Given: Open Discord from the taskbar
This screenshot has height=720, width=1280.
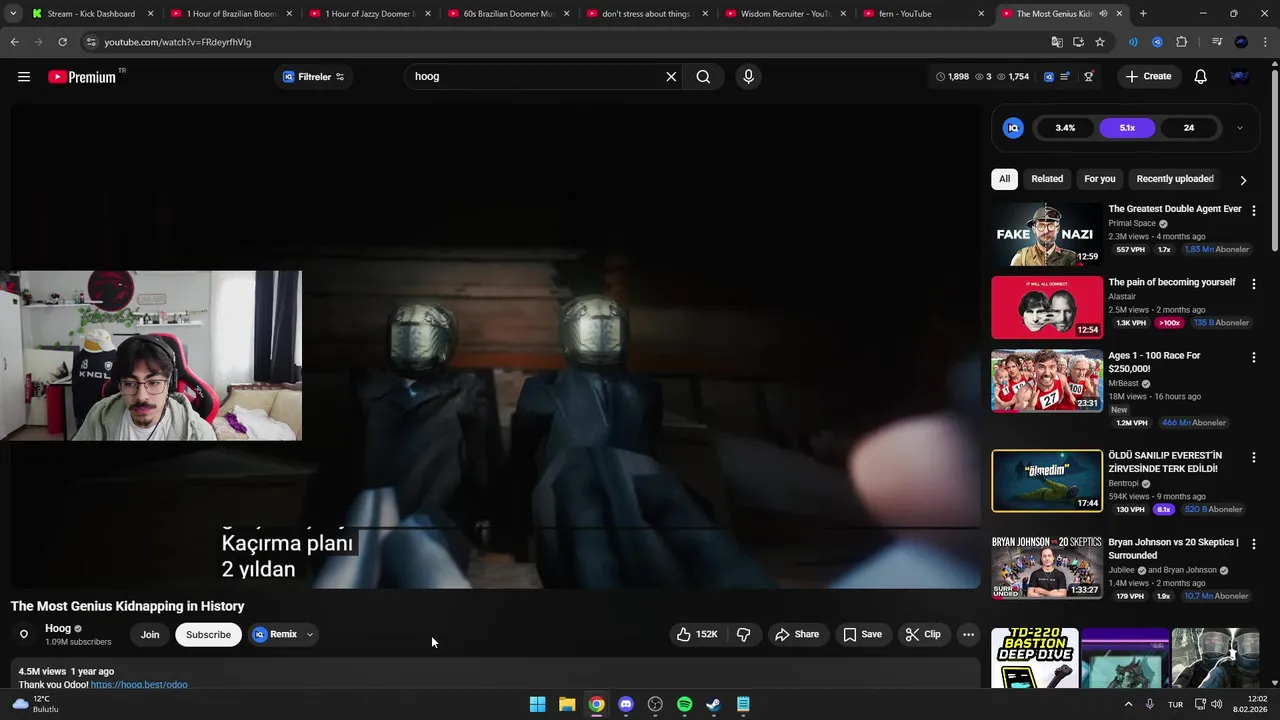Looking at the screenshot, I should pos(626,704).
